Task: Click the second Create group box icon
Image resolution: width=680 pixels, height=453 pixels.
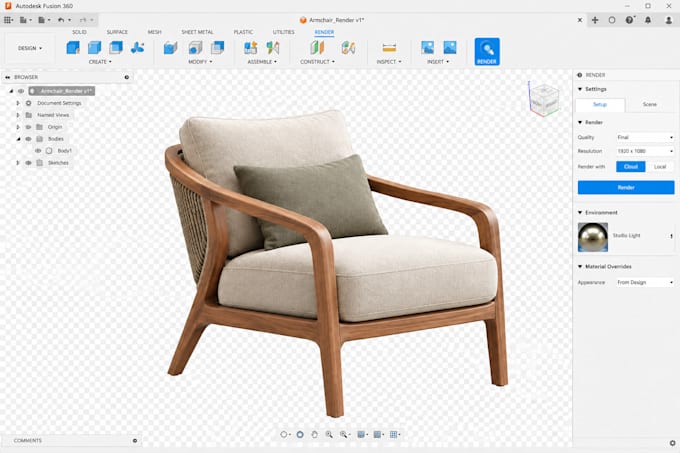Action: [x=94, y=47]
